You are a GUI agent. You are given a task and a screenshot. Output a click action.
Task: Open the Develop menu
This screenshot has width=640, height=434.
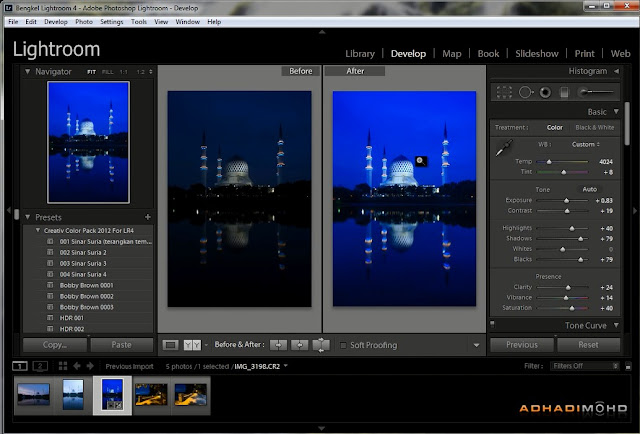56,22
